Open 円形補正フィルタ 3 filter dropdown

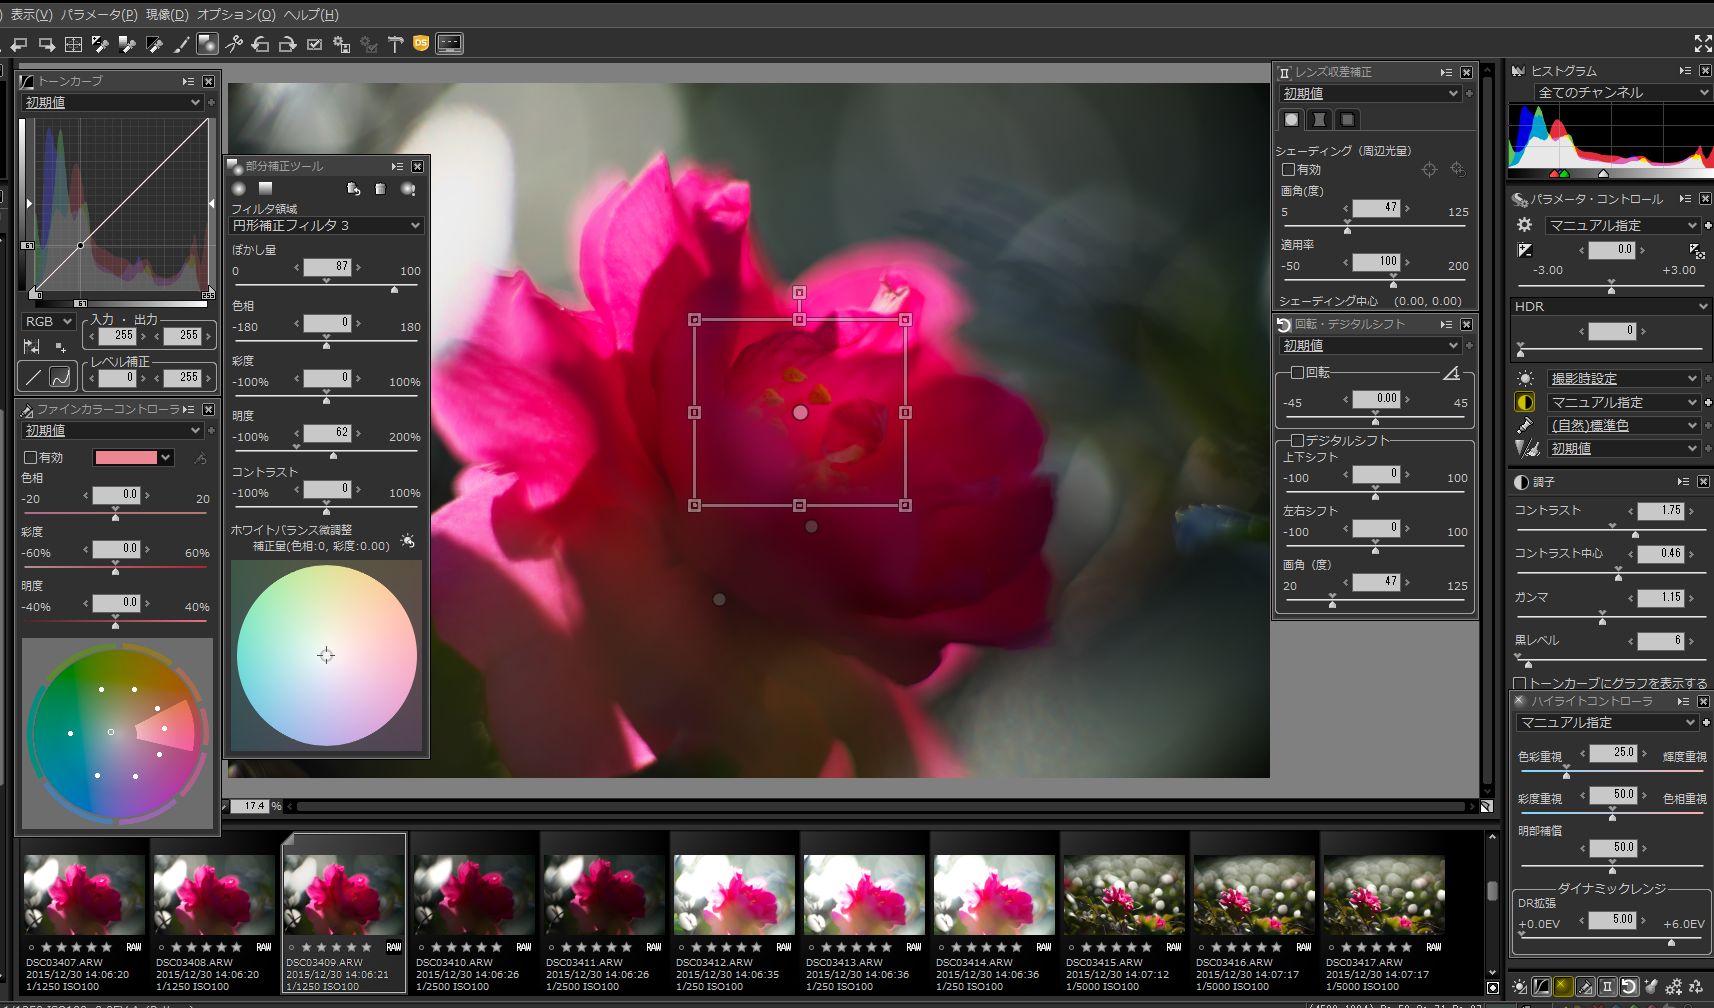327,226
